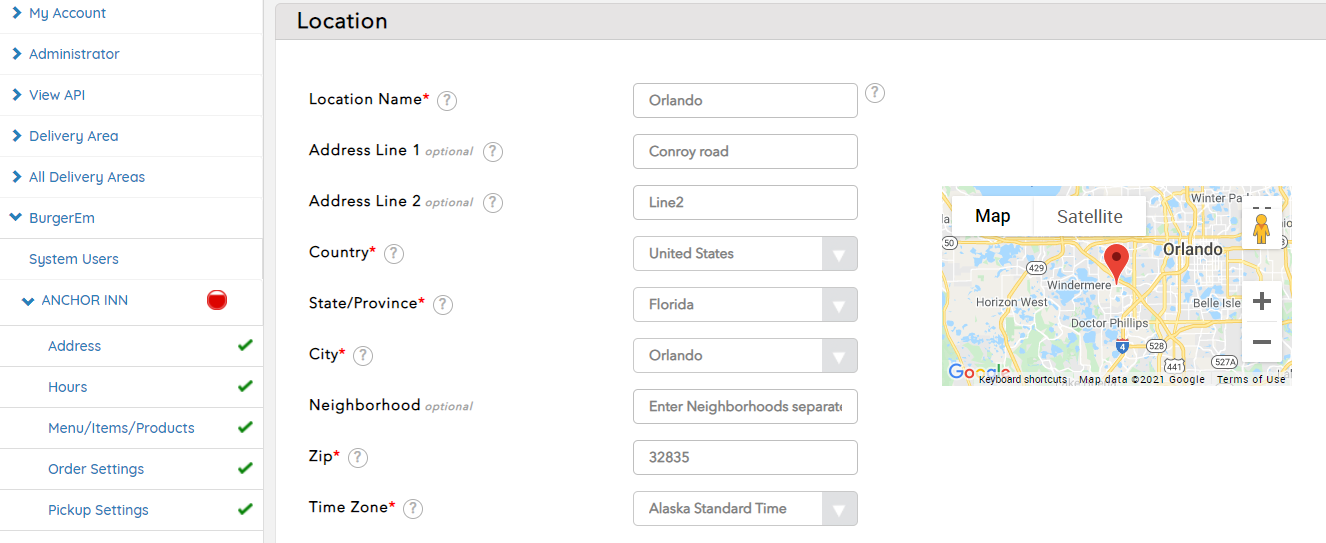Open Menu/Items/Products settings
Image resolution: width=1326 pixels, height=543 pixels.
(121, 428)
